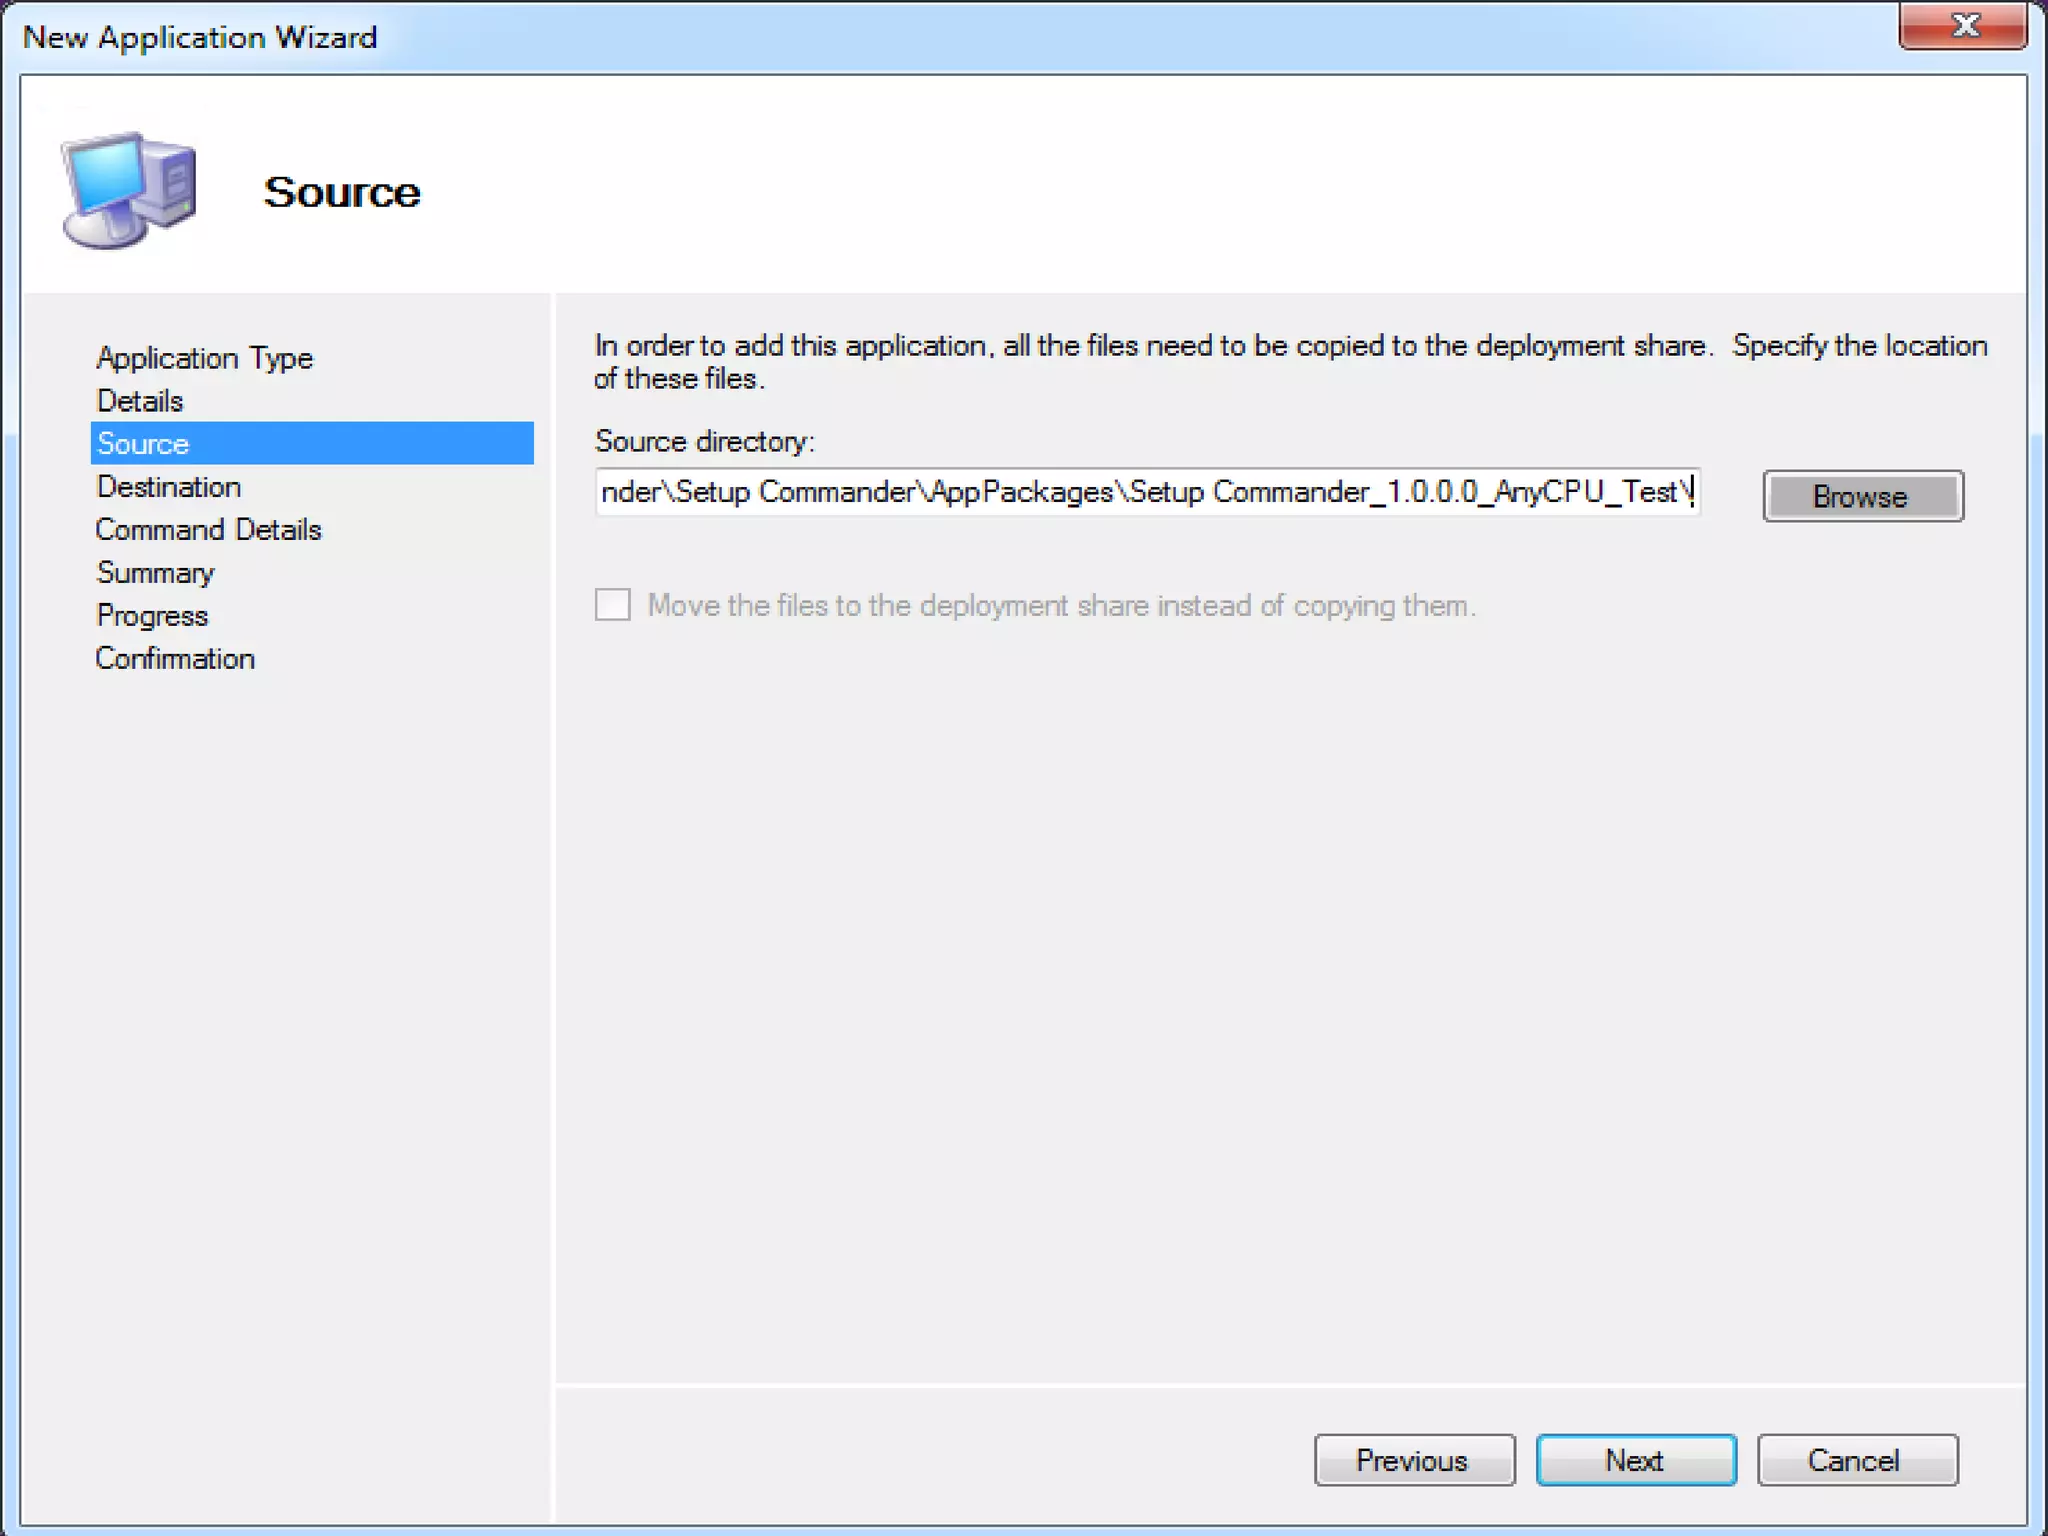2048x1536 pixels.
Task: Check 'Move the files to deployment share' checkbox
Action: click(612, 605)
